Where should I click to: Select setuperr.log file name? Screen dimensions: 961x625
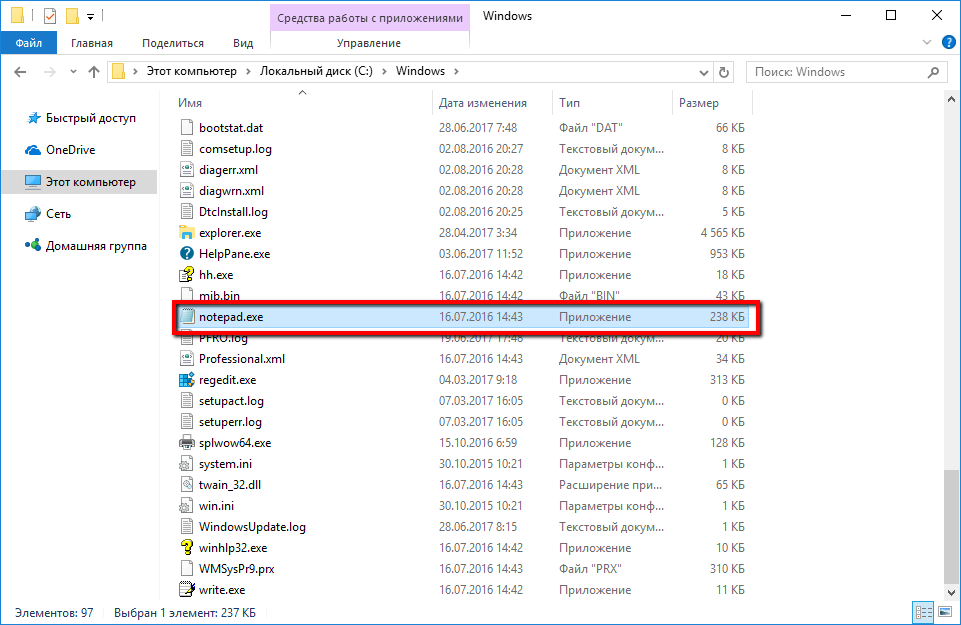230,422
